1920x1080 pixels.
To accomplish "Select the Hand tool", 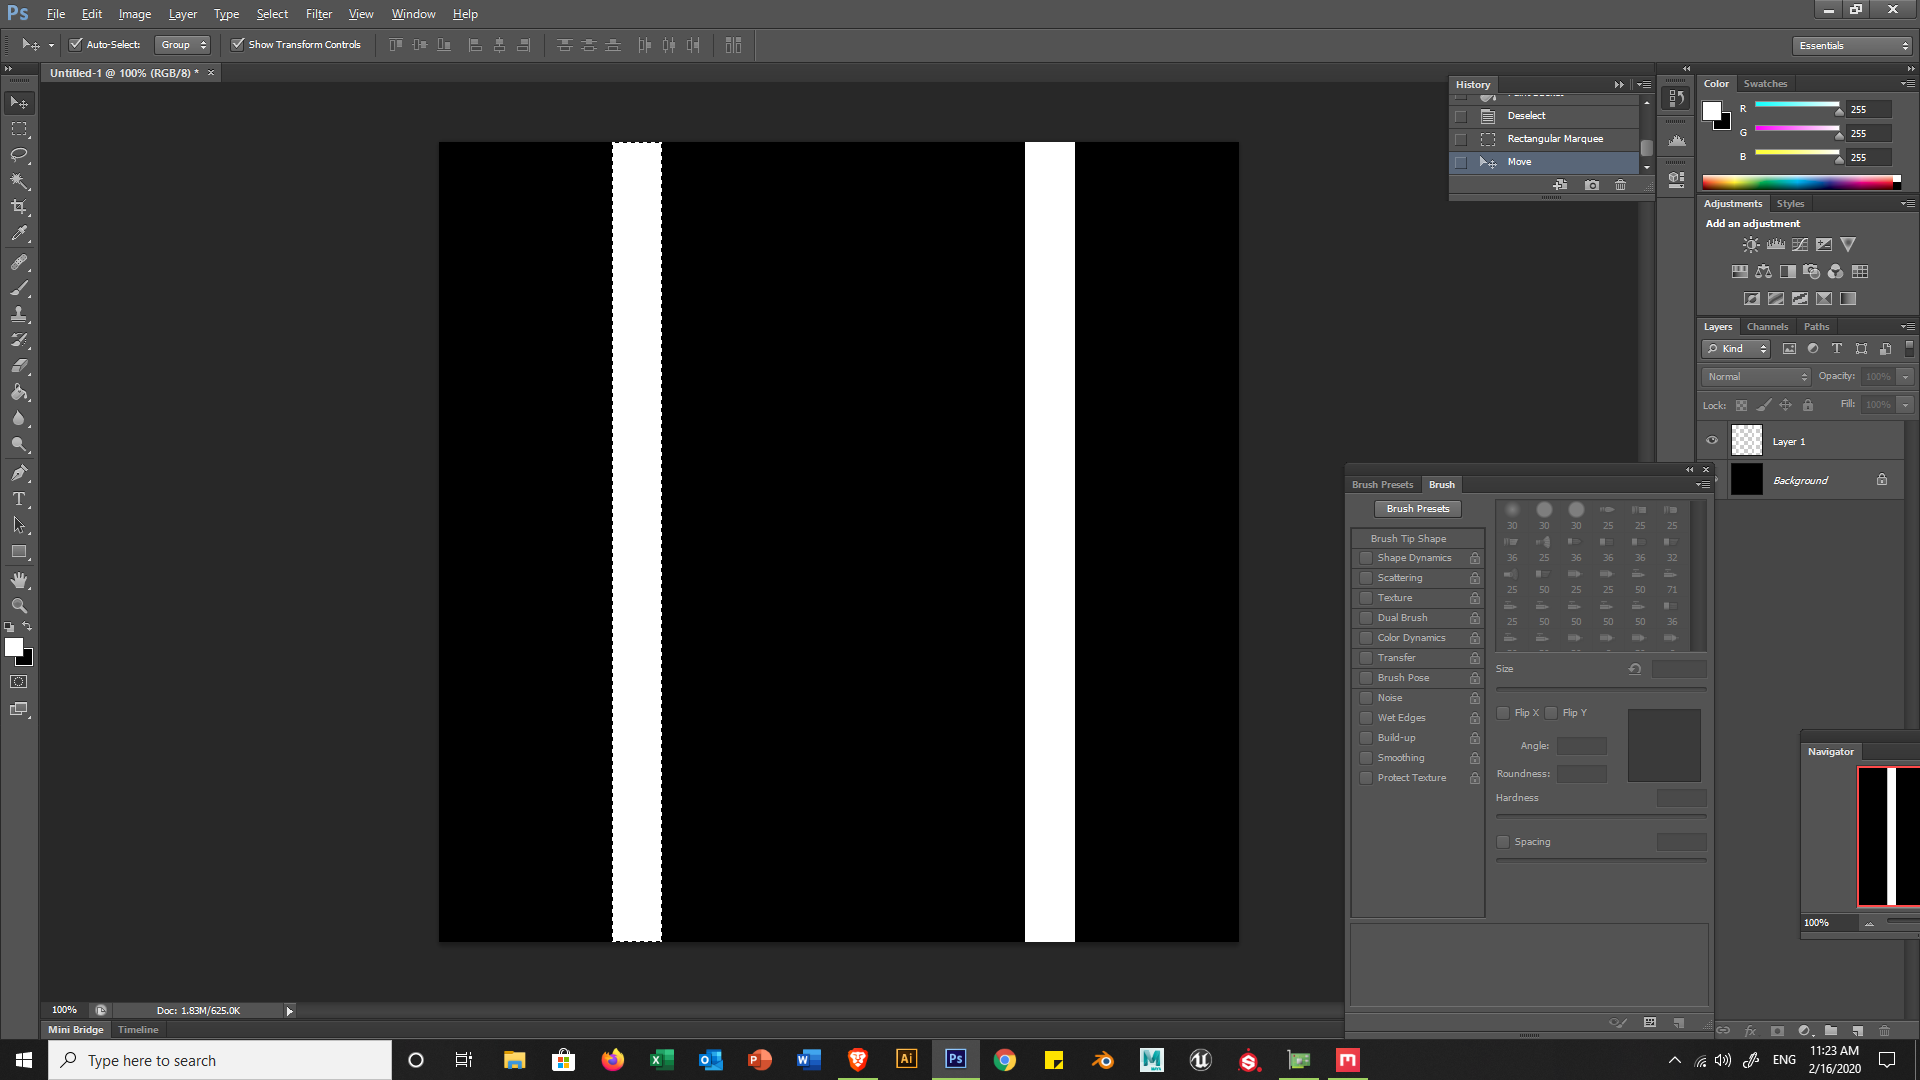I will (x=19, y=580).
